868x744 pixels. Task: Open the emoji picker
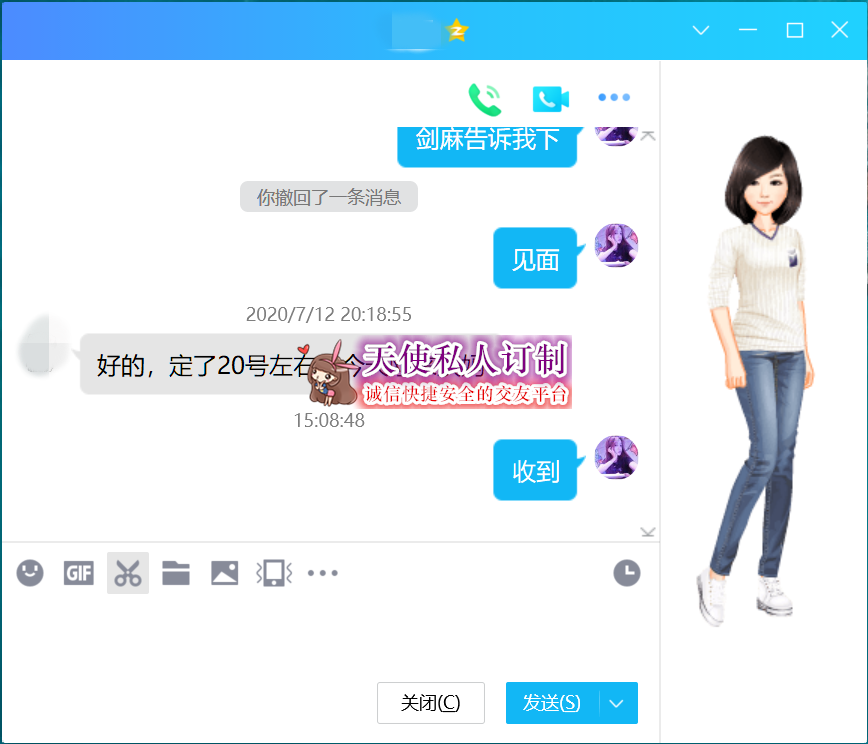pos(29,573)
